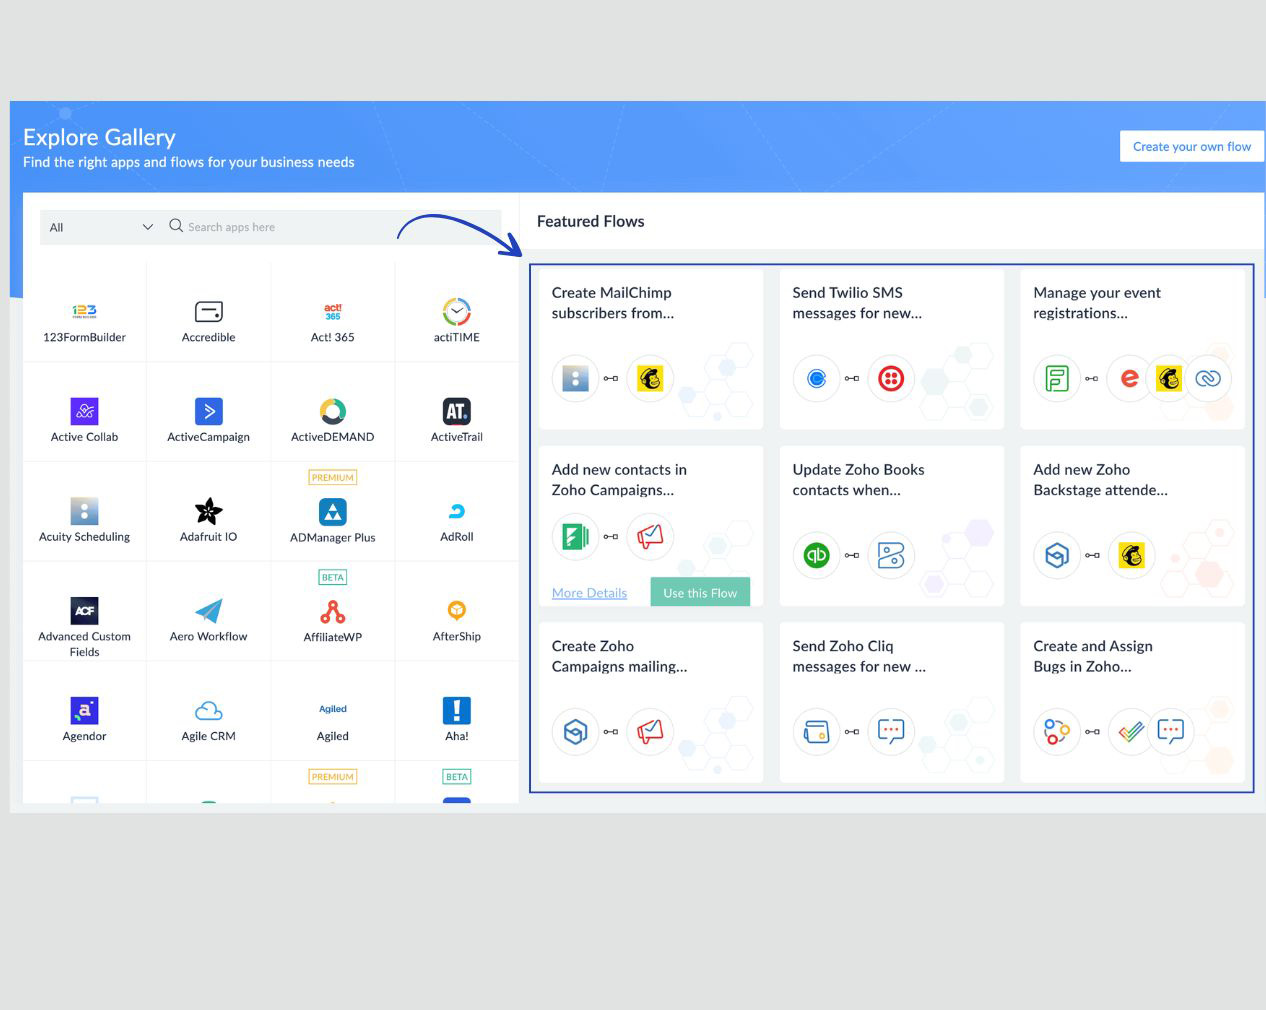Click Twilio icon in Send Twilio SMS card
1266x1010 pixels.
click(891, 378)
